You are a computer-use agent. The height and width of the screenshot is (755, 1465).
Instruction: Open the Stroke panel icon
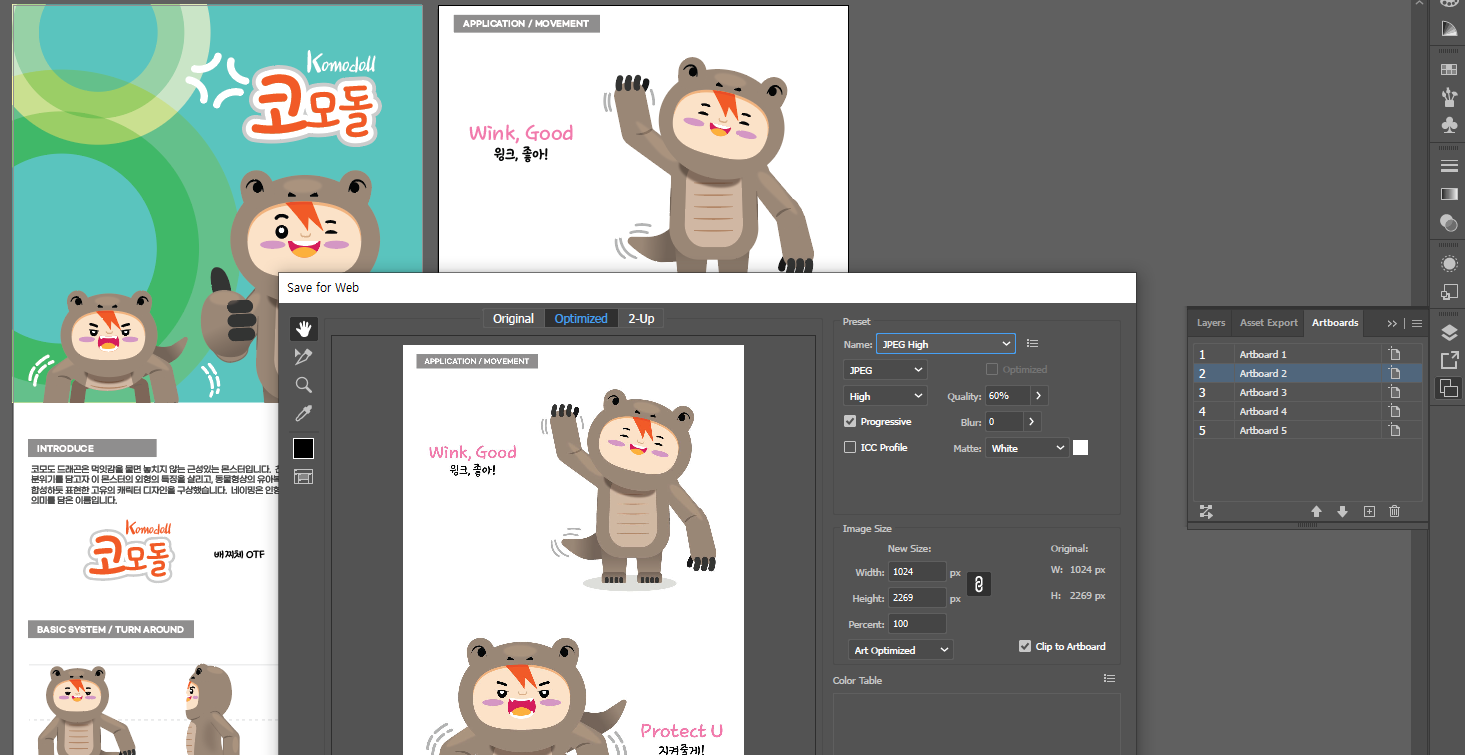1448,165
